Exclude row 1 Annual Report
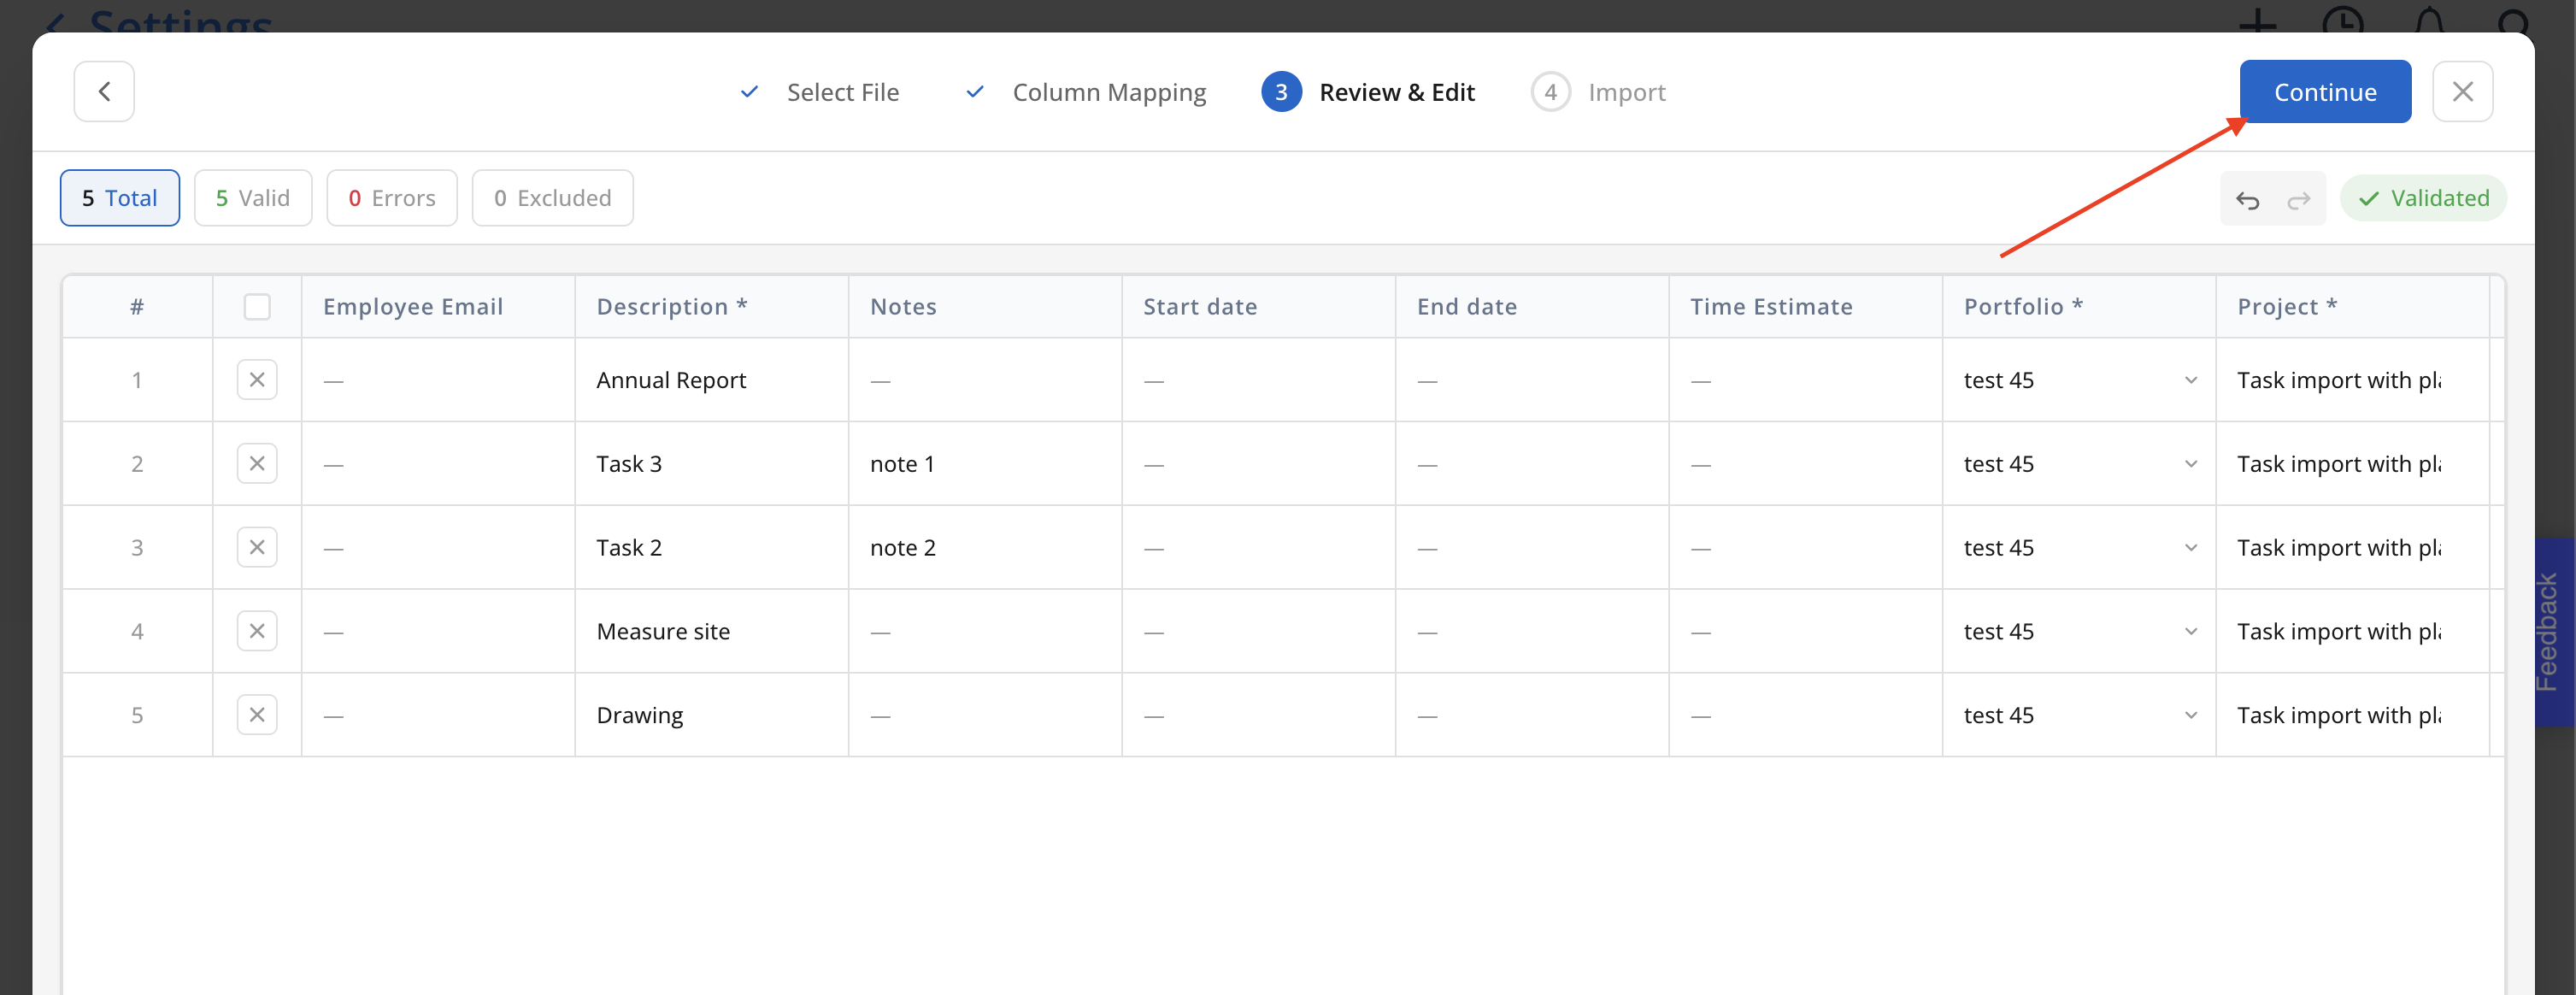Screen dimensions: 2576x995 257,380
